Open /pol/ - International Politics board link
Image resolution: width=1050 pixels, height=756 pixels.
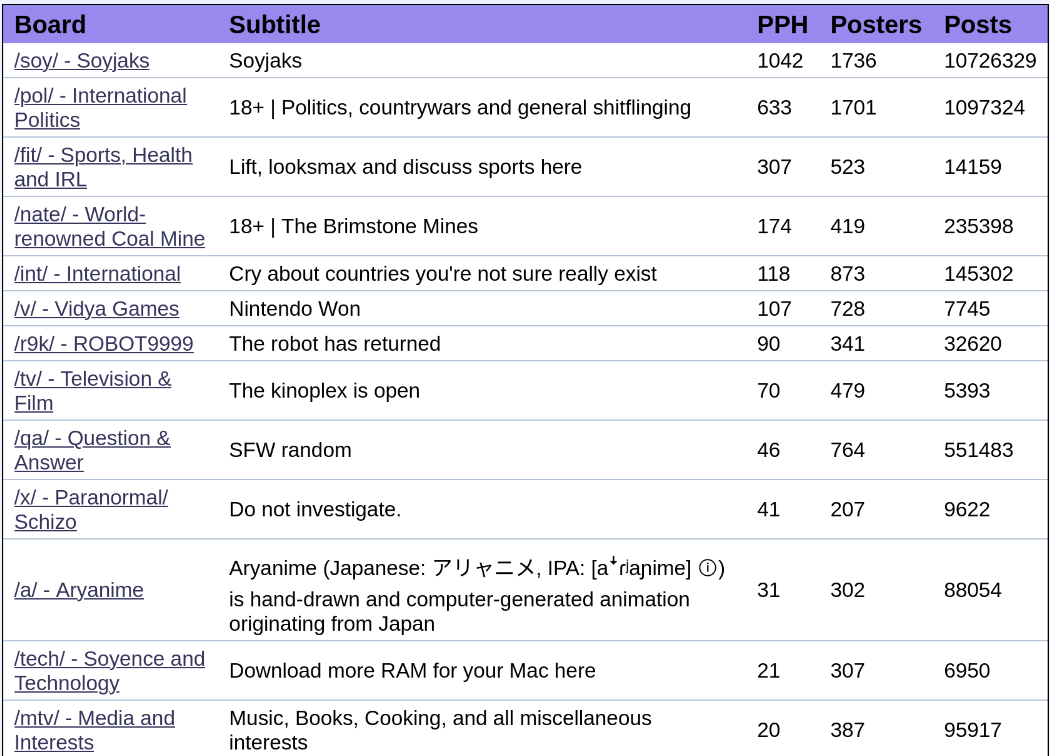[100, 96]
